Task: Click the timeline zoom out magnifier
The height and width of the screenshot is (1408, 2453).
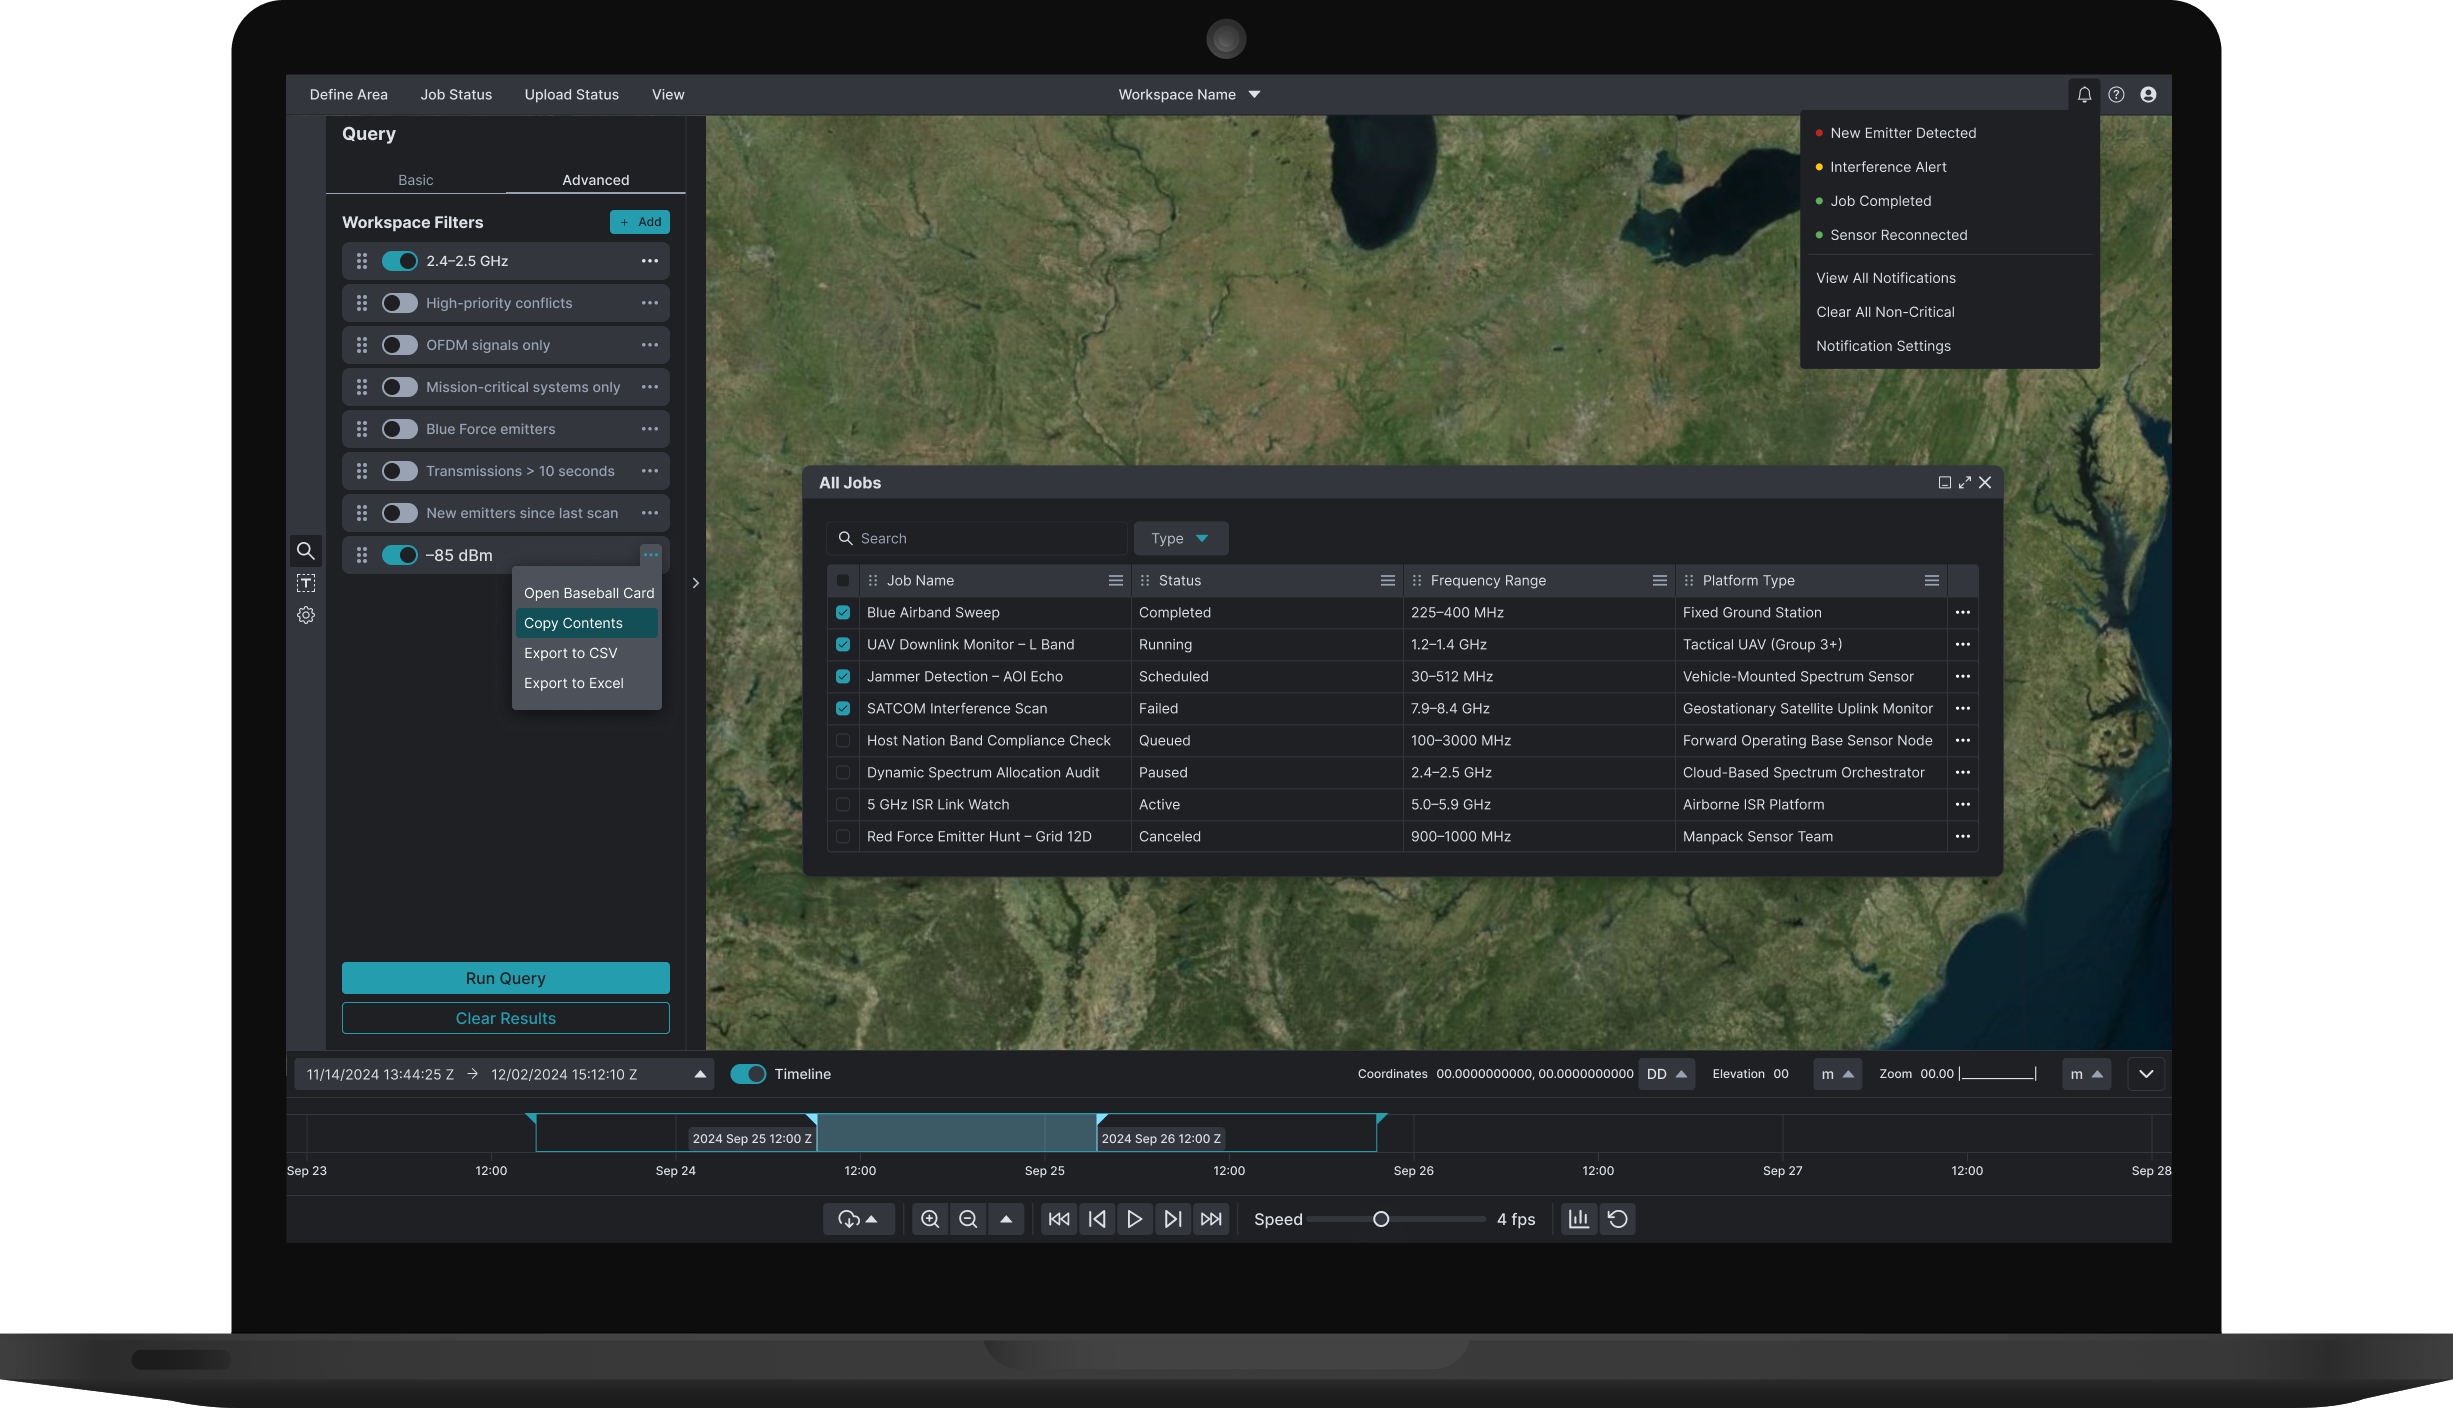Action: [x=968, y=1219]
